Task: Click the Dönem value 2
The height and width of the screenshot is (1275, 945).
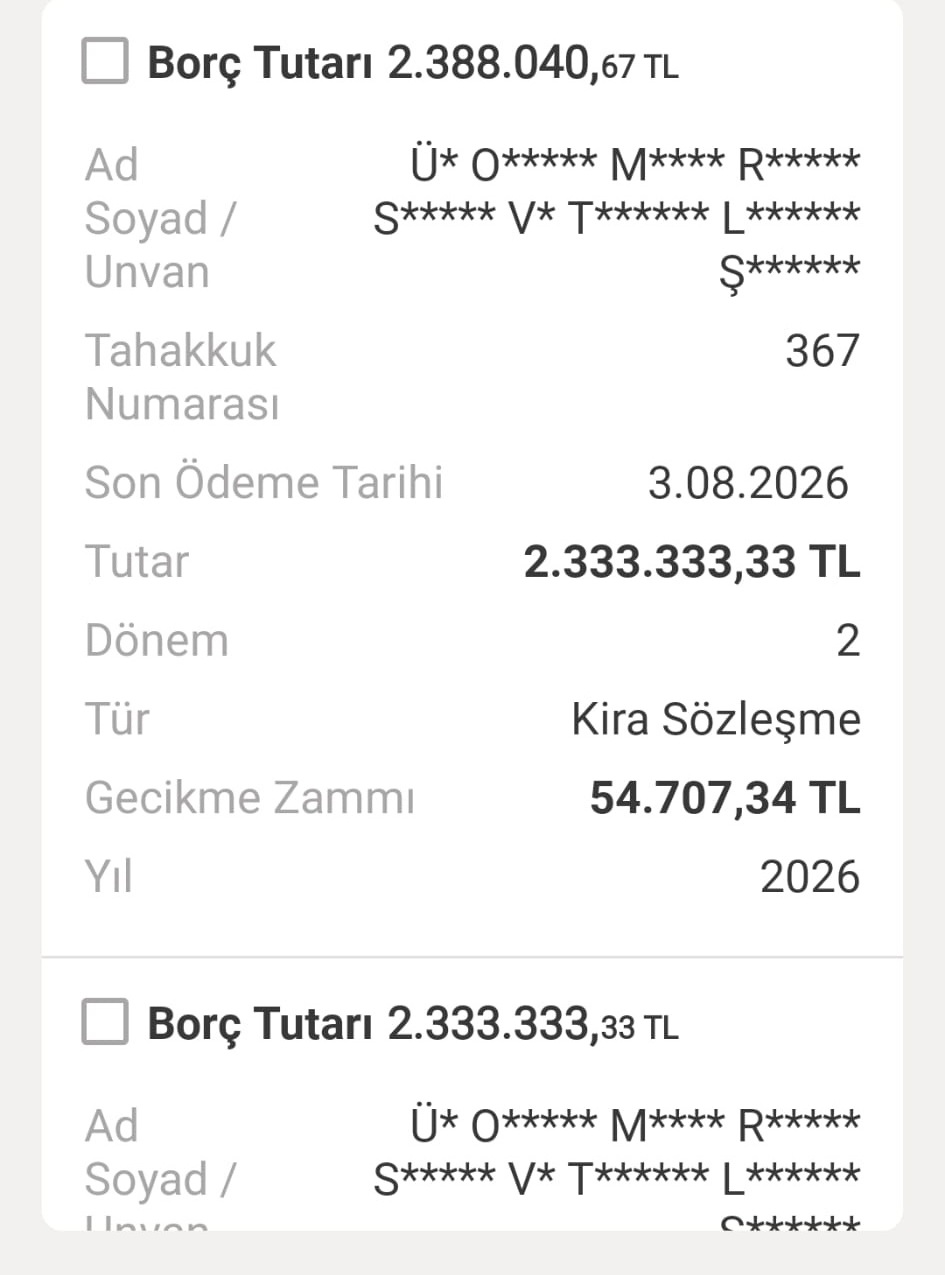Action: click(x=848, y=641)
